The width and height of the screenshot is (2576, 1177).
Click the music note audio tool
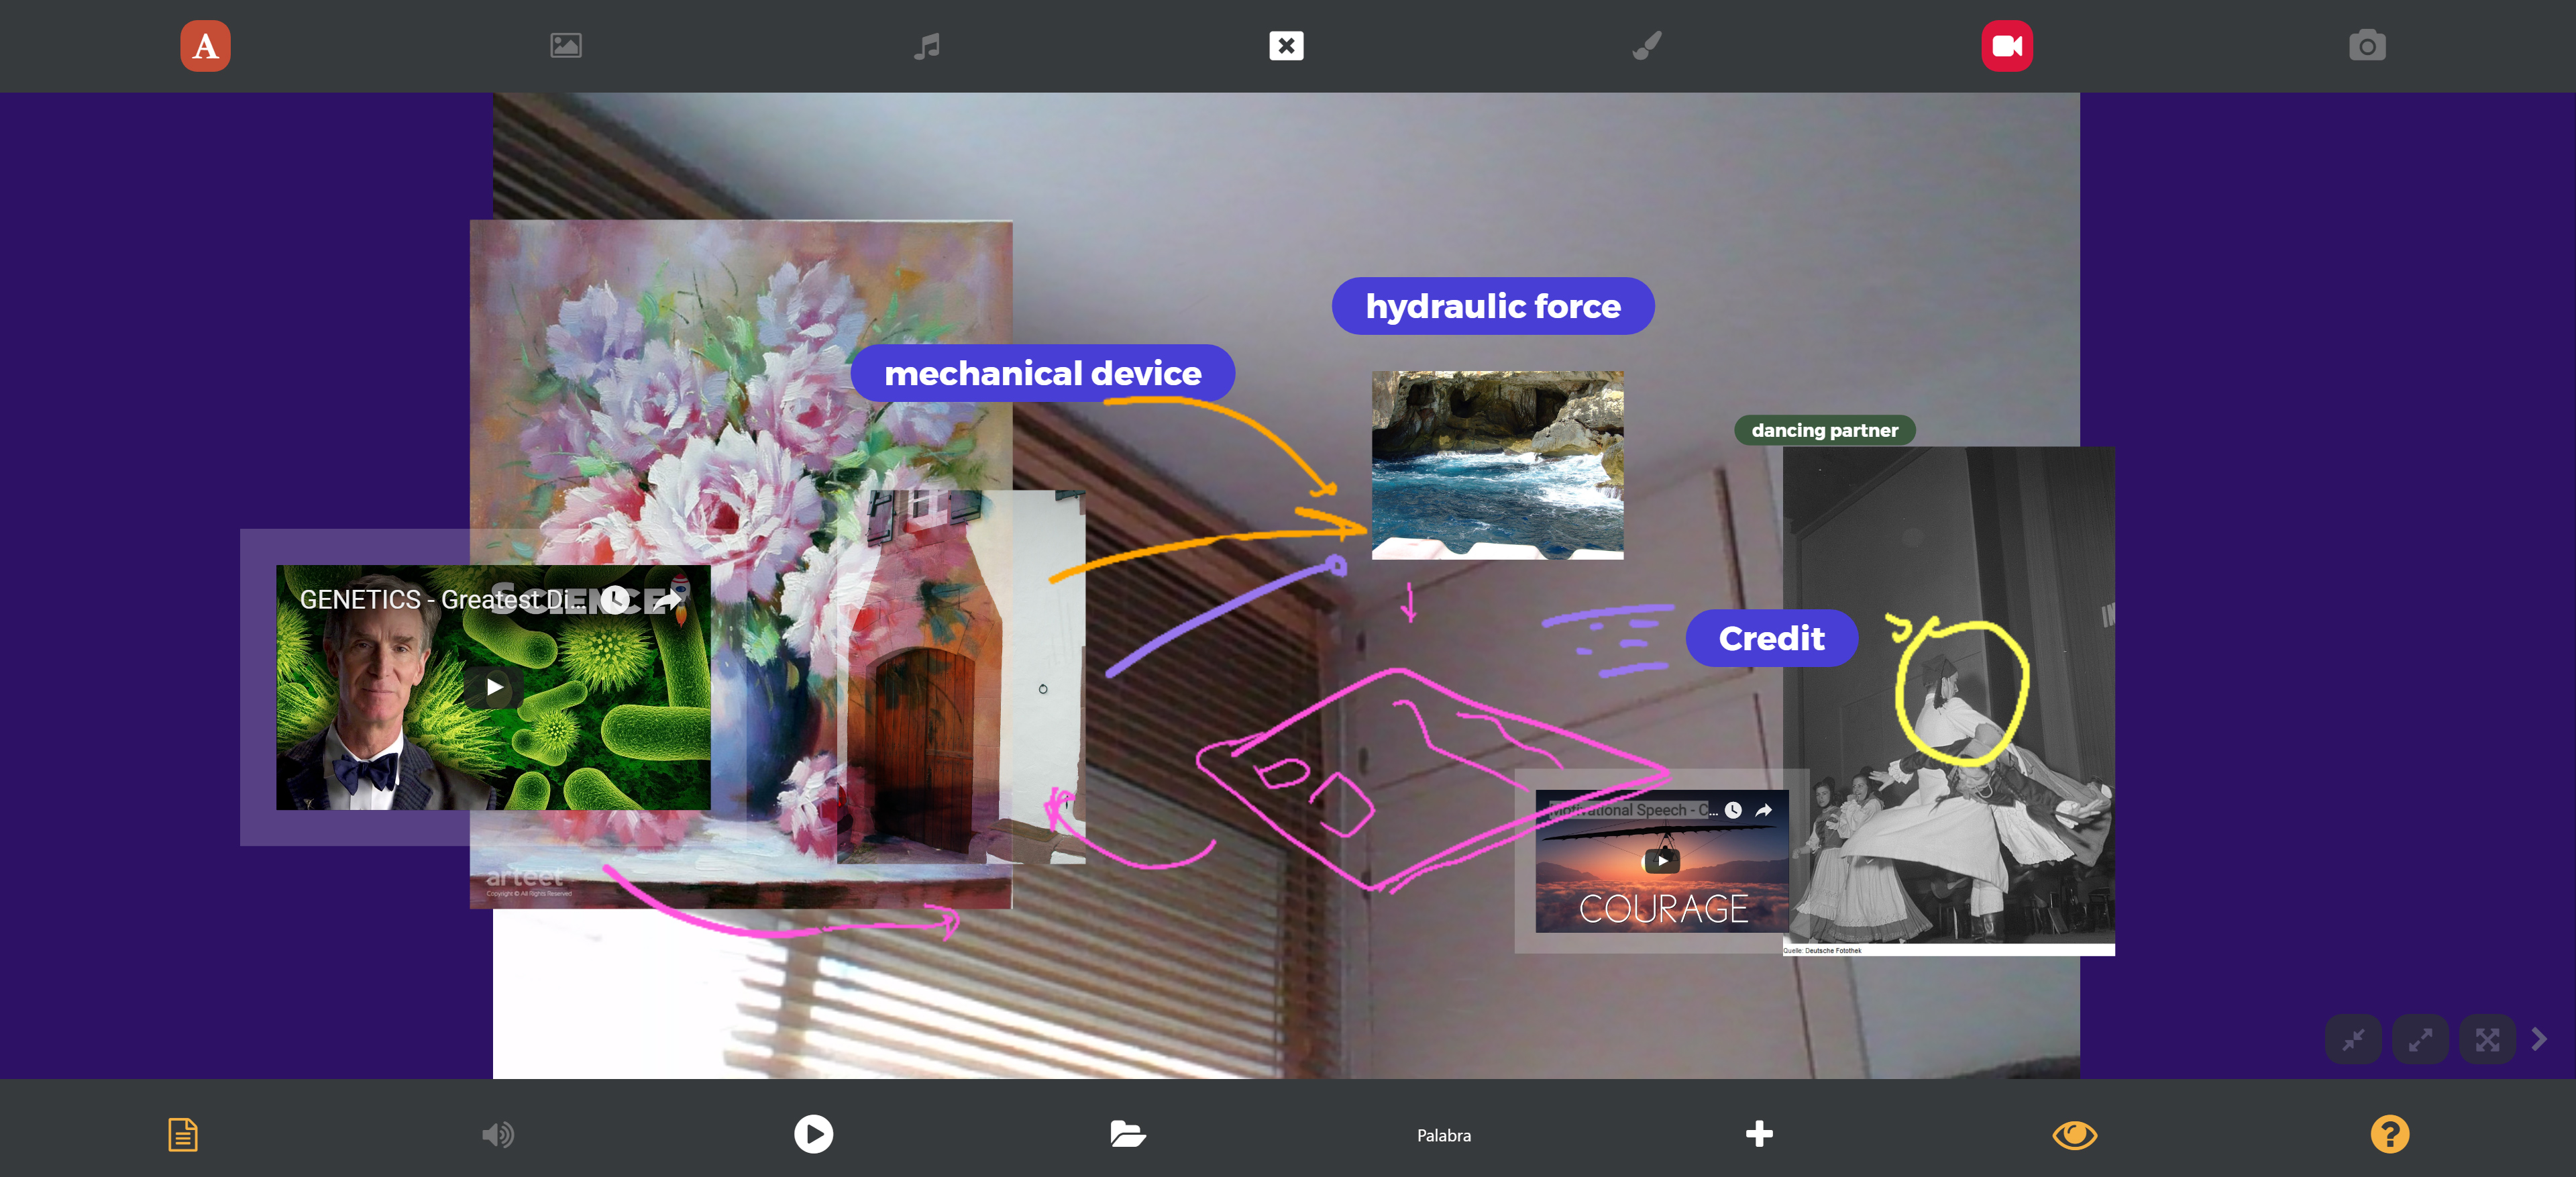point(926,46)
